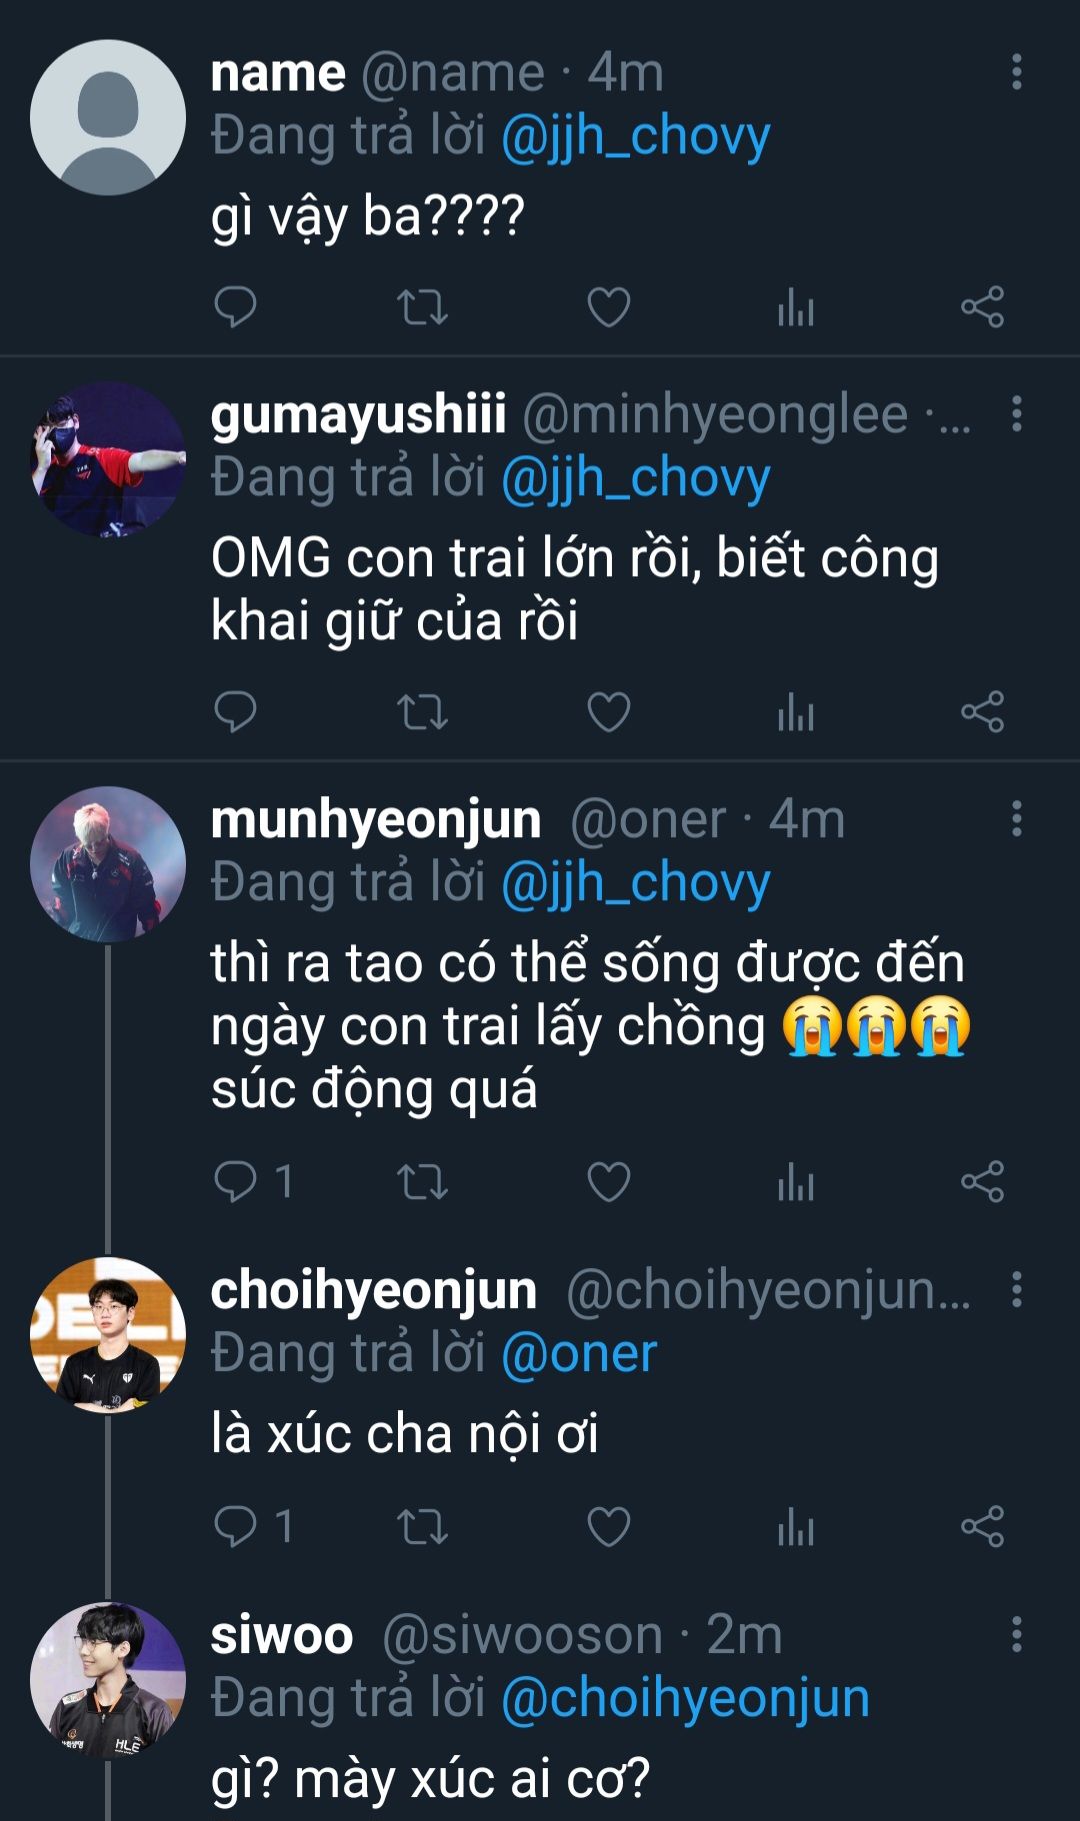Share choihyeonjun's tweet
Screen dimensions: 1080x1821
982,1527
